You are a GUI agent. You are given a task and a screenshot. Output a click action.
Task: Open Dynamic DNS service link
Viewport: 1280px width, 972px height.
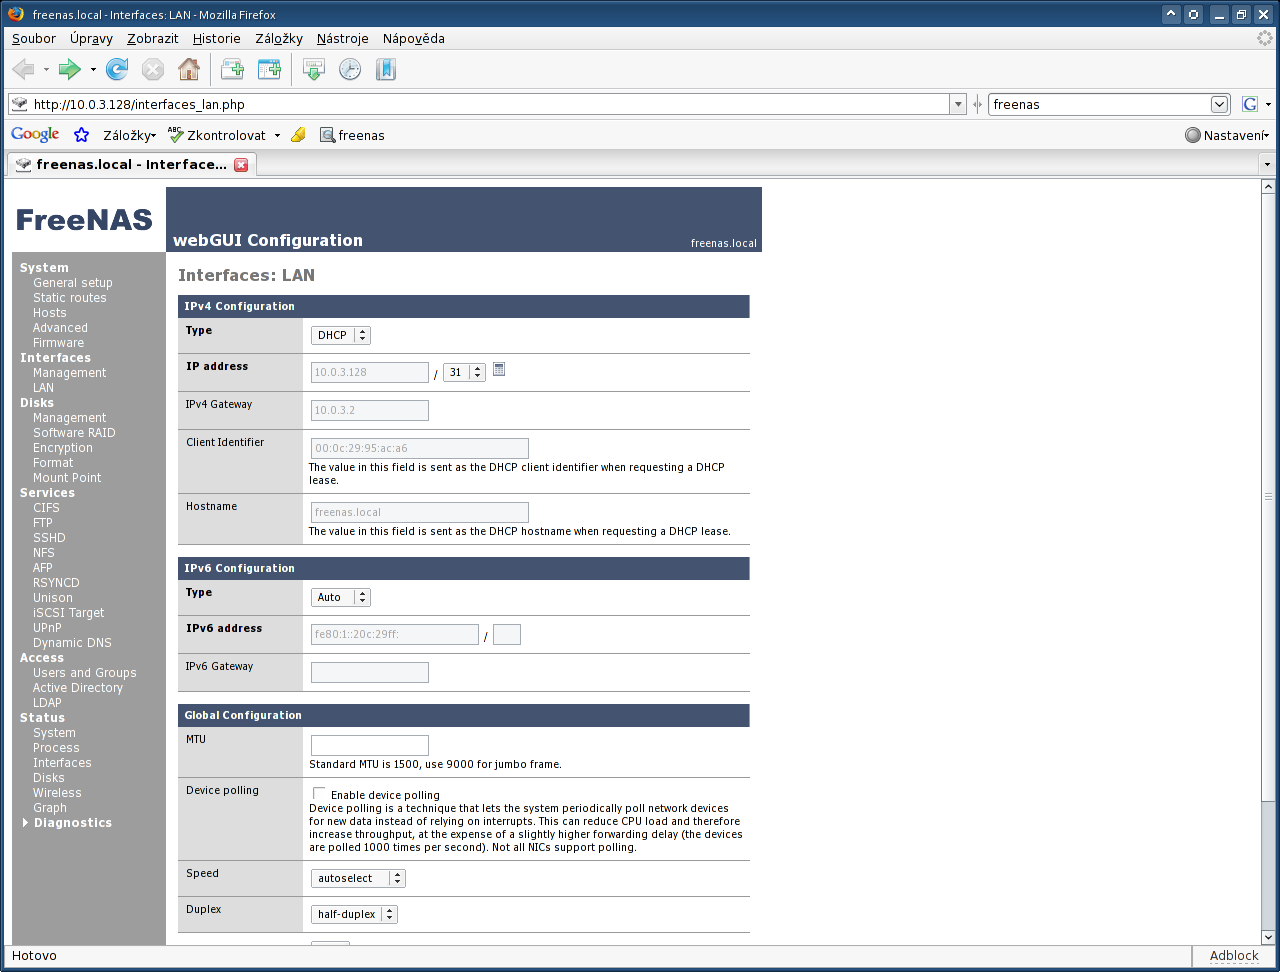(72, 643)
